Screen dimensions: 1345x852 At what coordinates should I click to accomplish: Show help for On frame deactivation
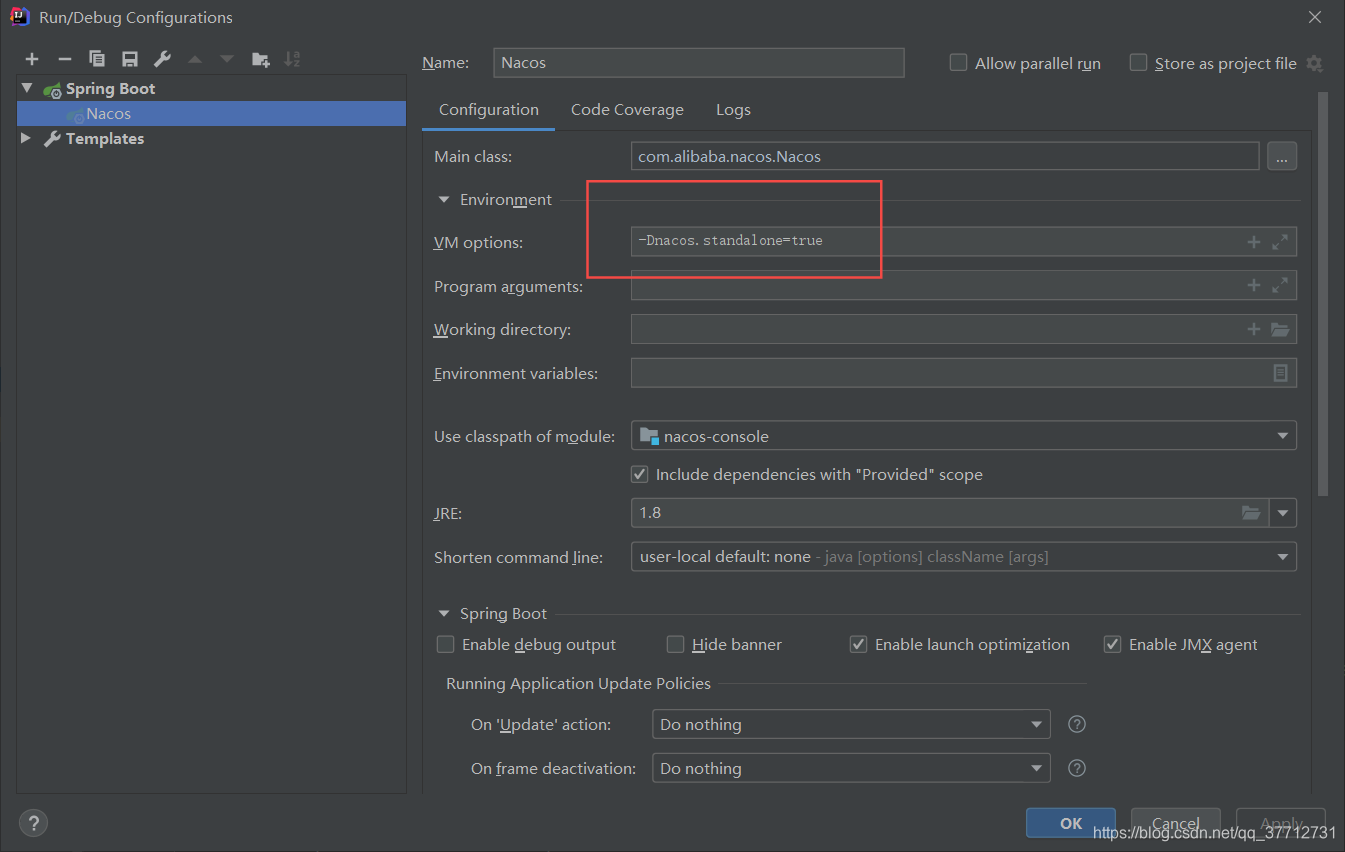[1077, 768]
